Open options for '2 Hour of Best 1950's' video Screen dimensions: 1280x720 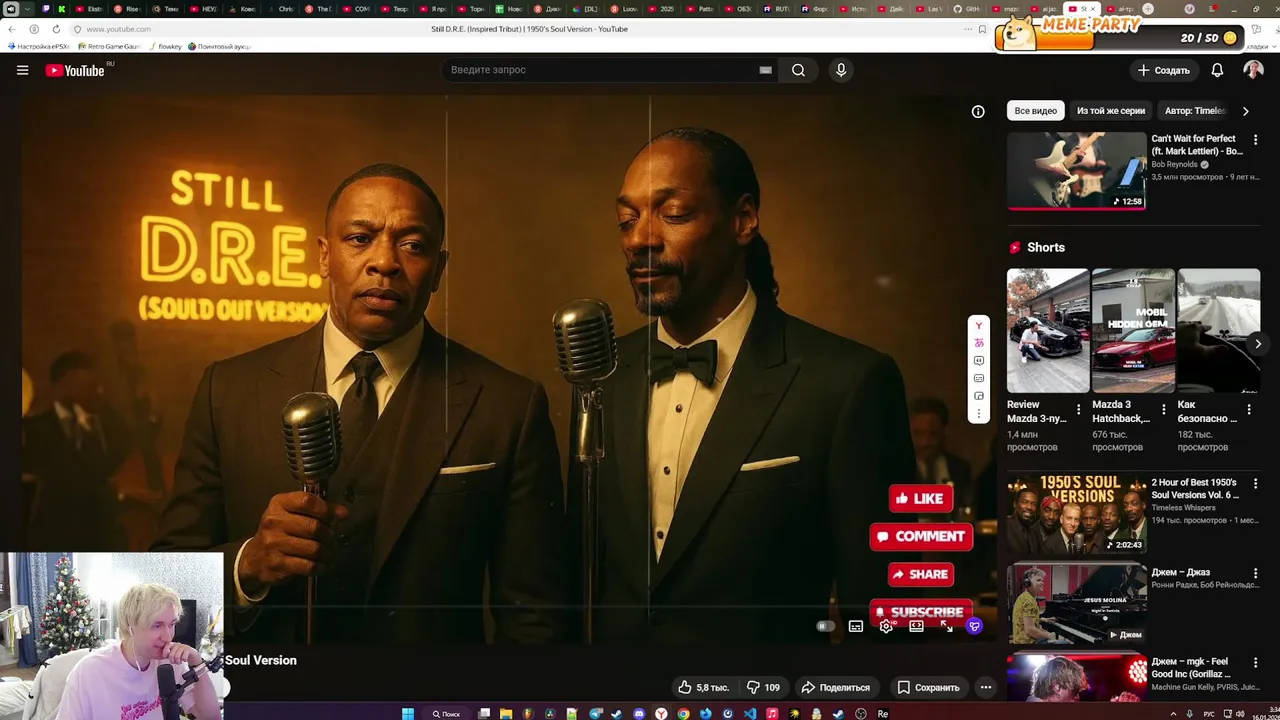(x=1255, y=485)
